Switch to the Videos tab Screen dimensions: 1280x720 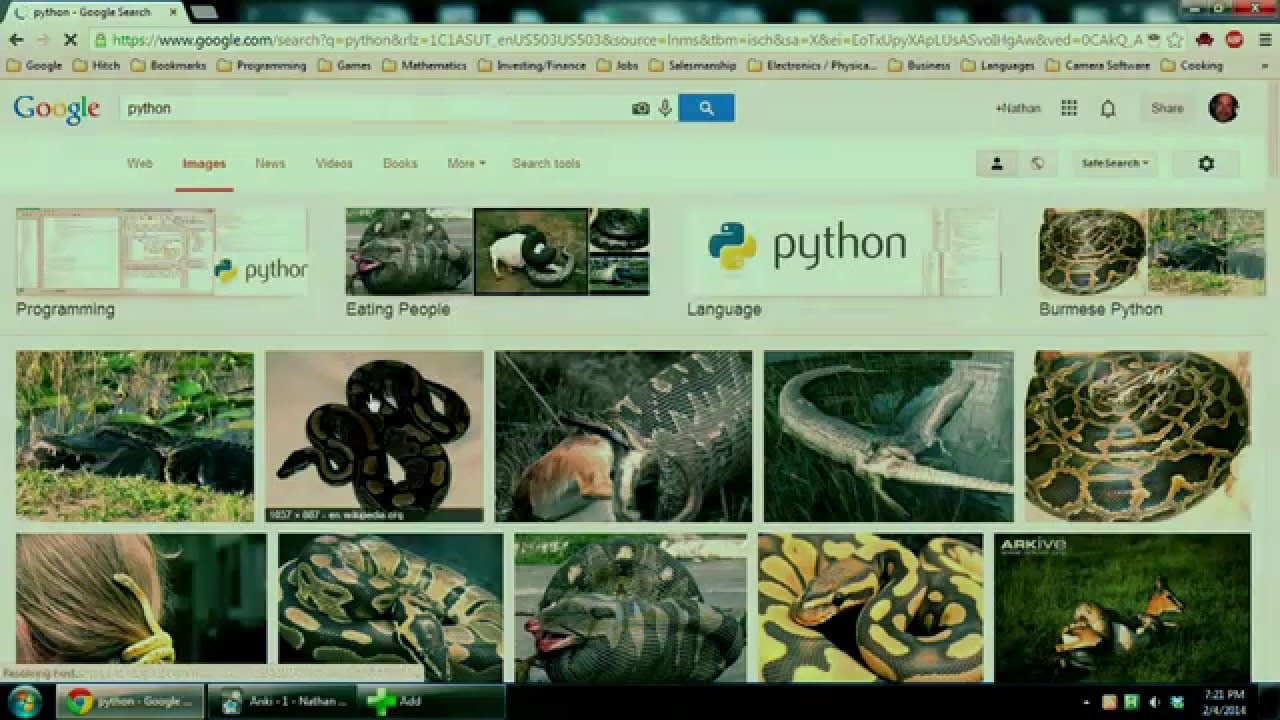(334, 163)
